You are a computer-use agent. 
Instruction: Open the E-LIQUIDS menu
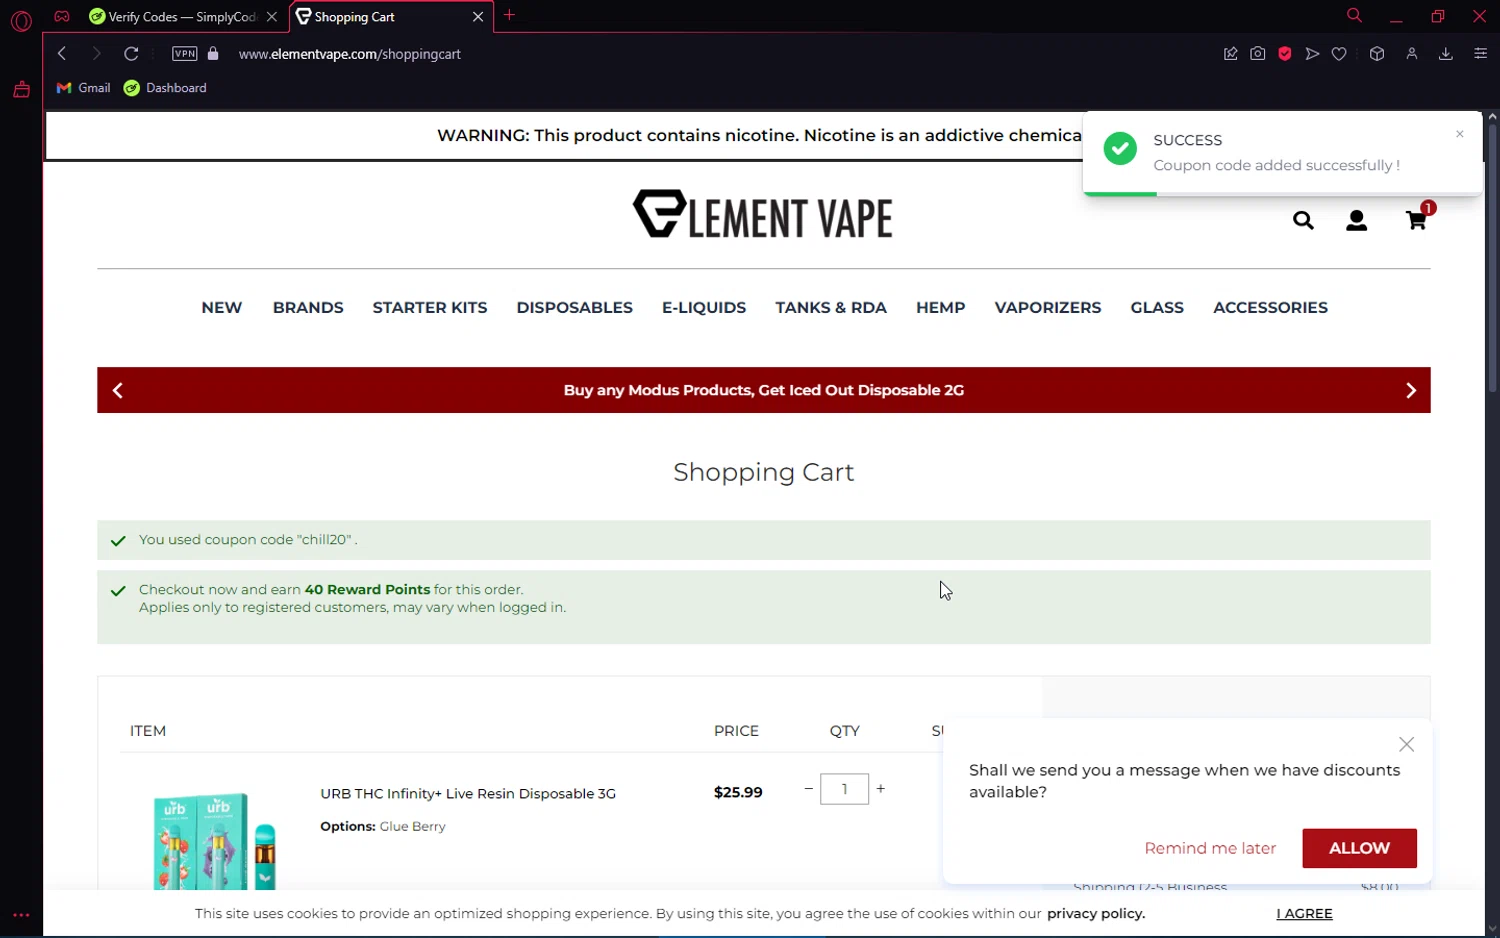point(704,308)
